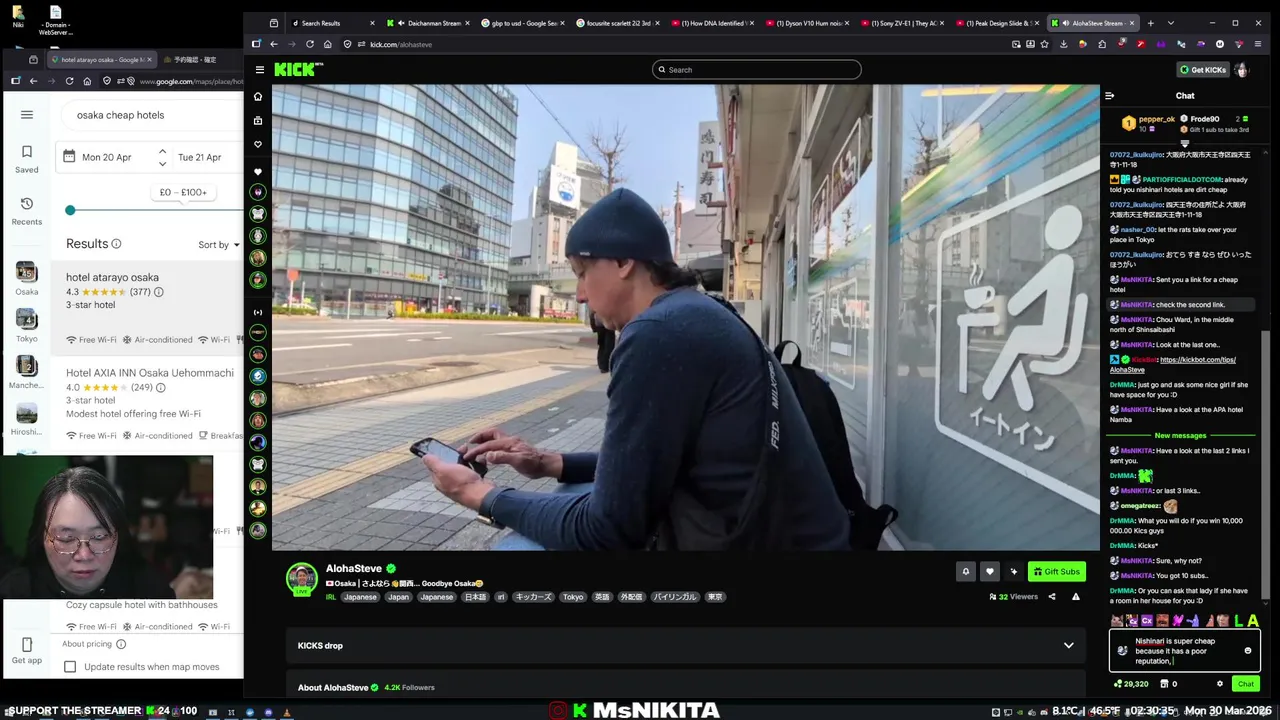The width and height of the screenshot is (1280, 720).
Task: Switch to the Search Results tab
Action: click(330, 23)
